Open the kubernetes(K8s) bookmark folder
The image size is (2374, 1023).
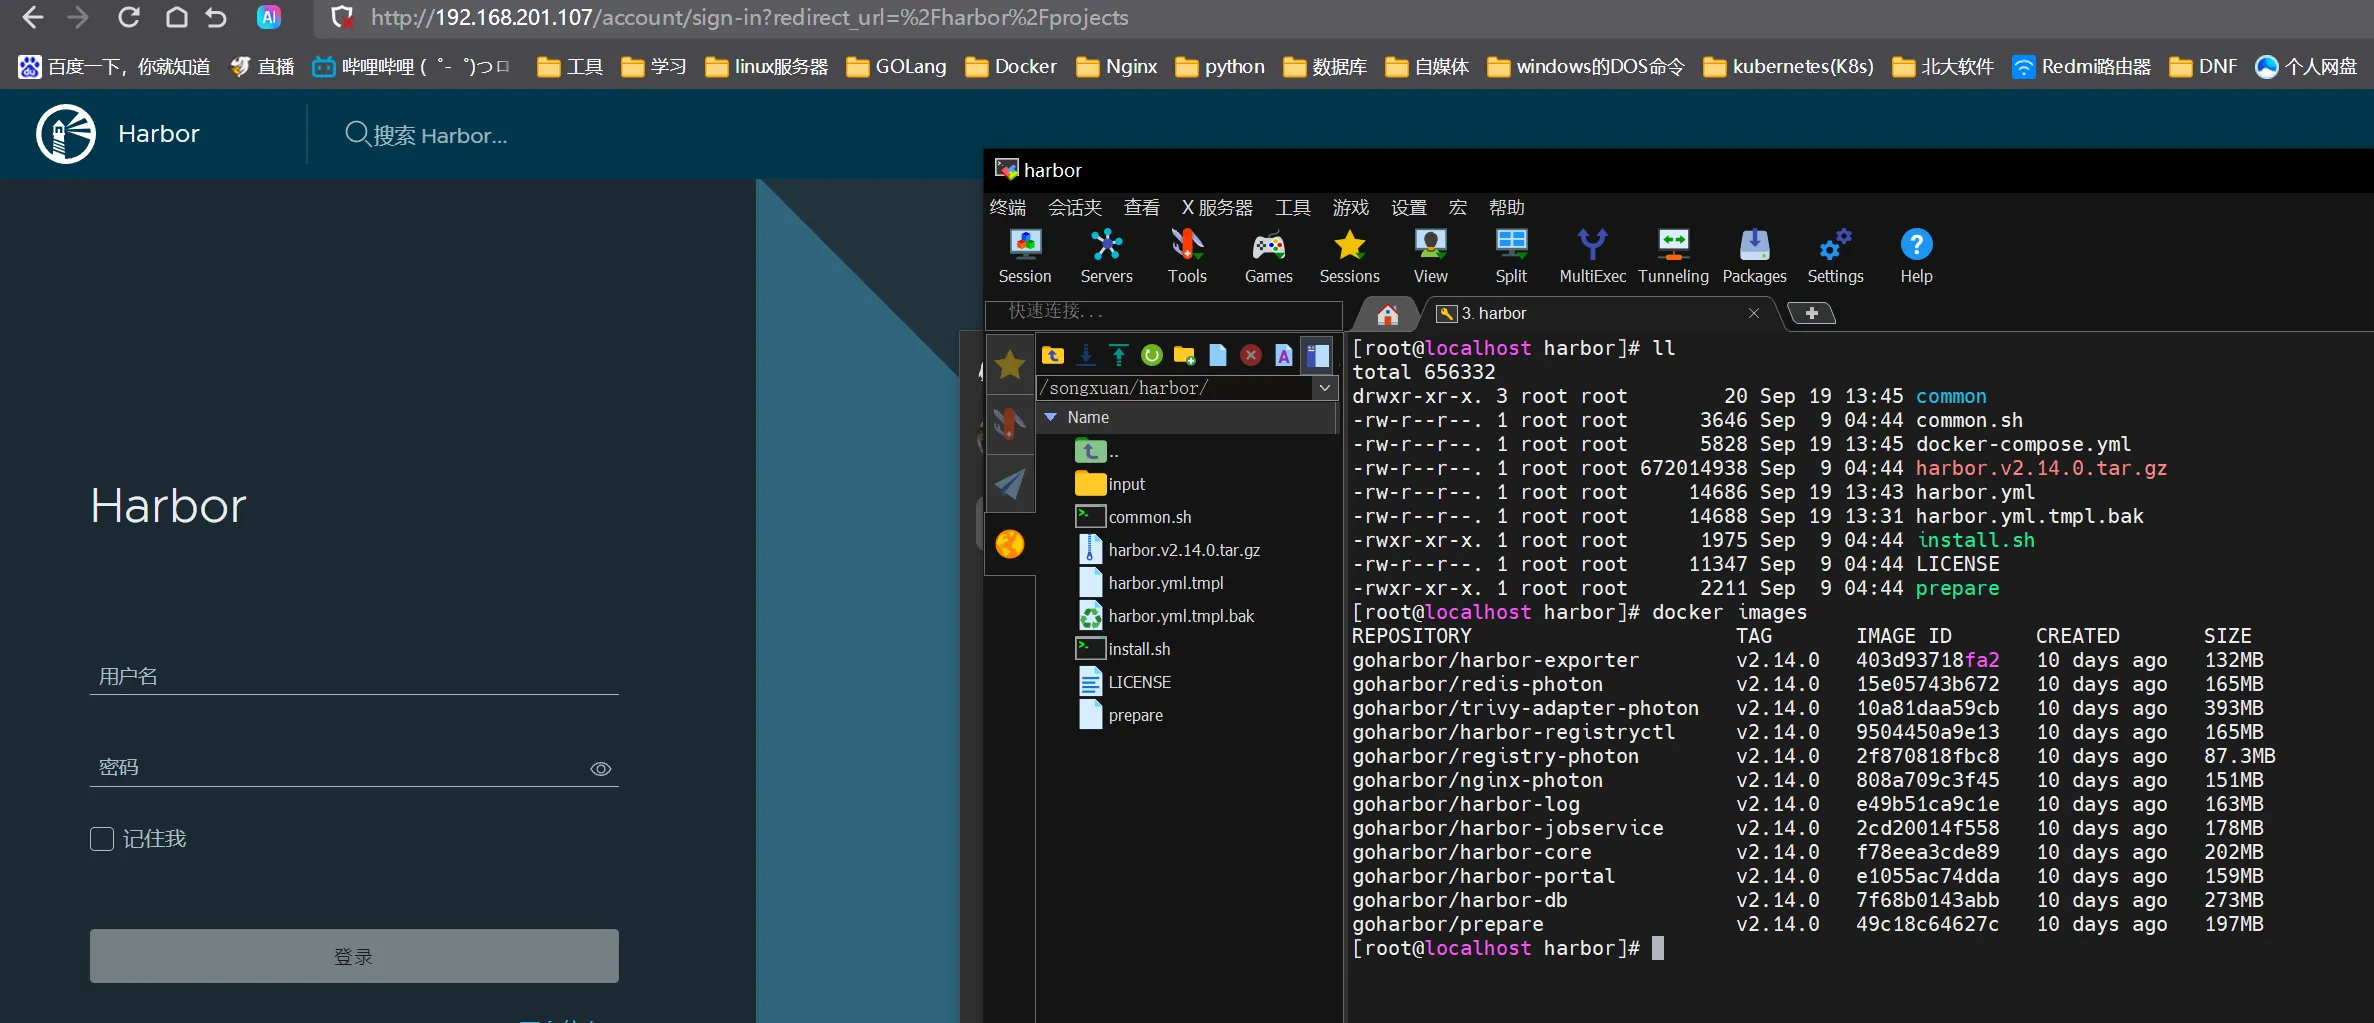tap(1788, 66)
